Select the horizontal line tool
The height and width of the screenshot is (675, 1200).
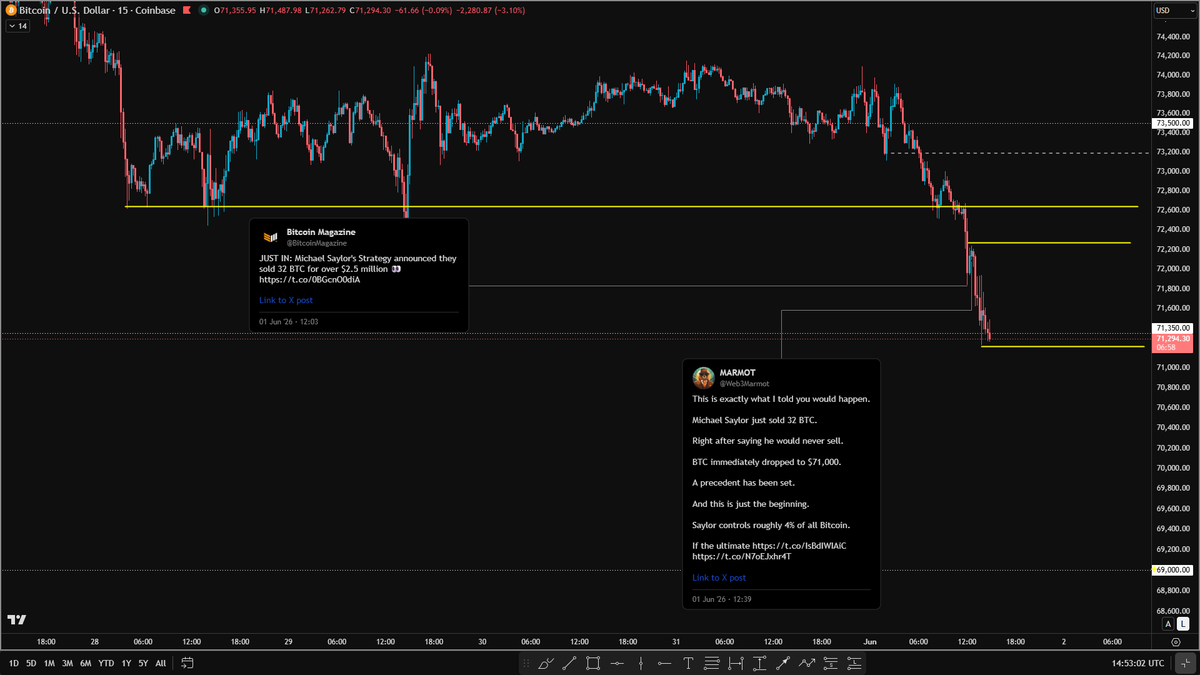(x=617, y=663)
